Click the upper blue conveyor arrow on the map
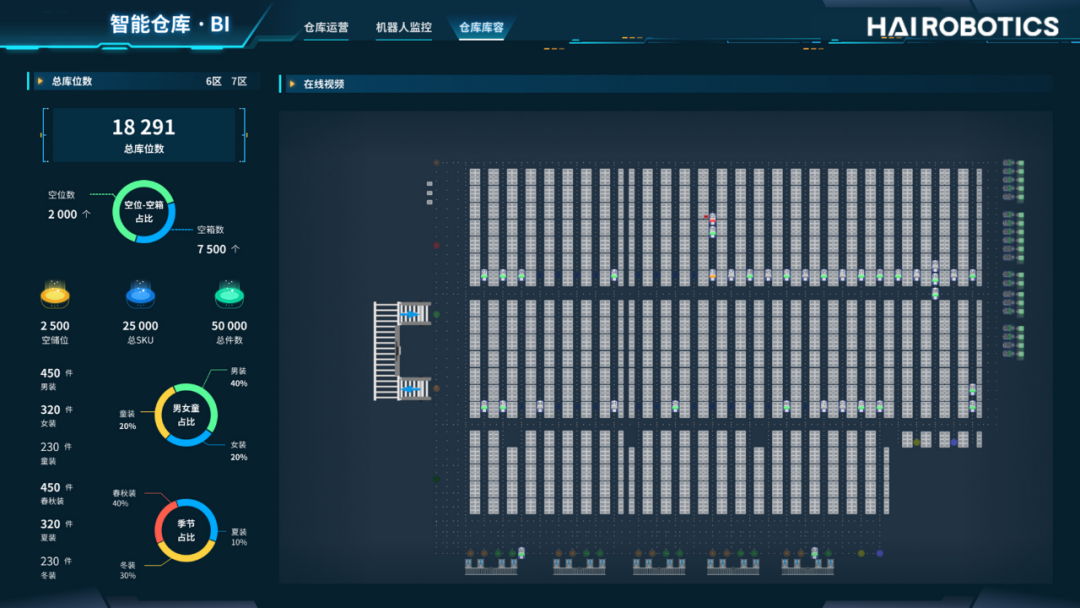Screen dimensions: 1080x608 tap(409, 315)
